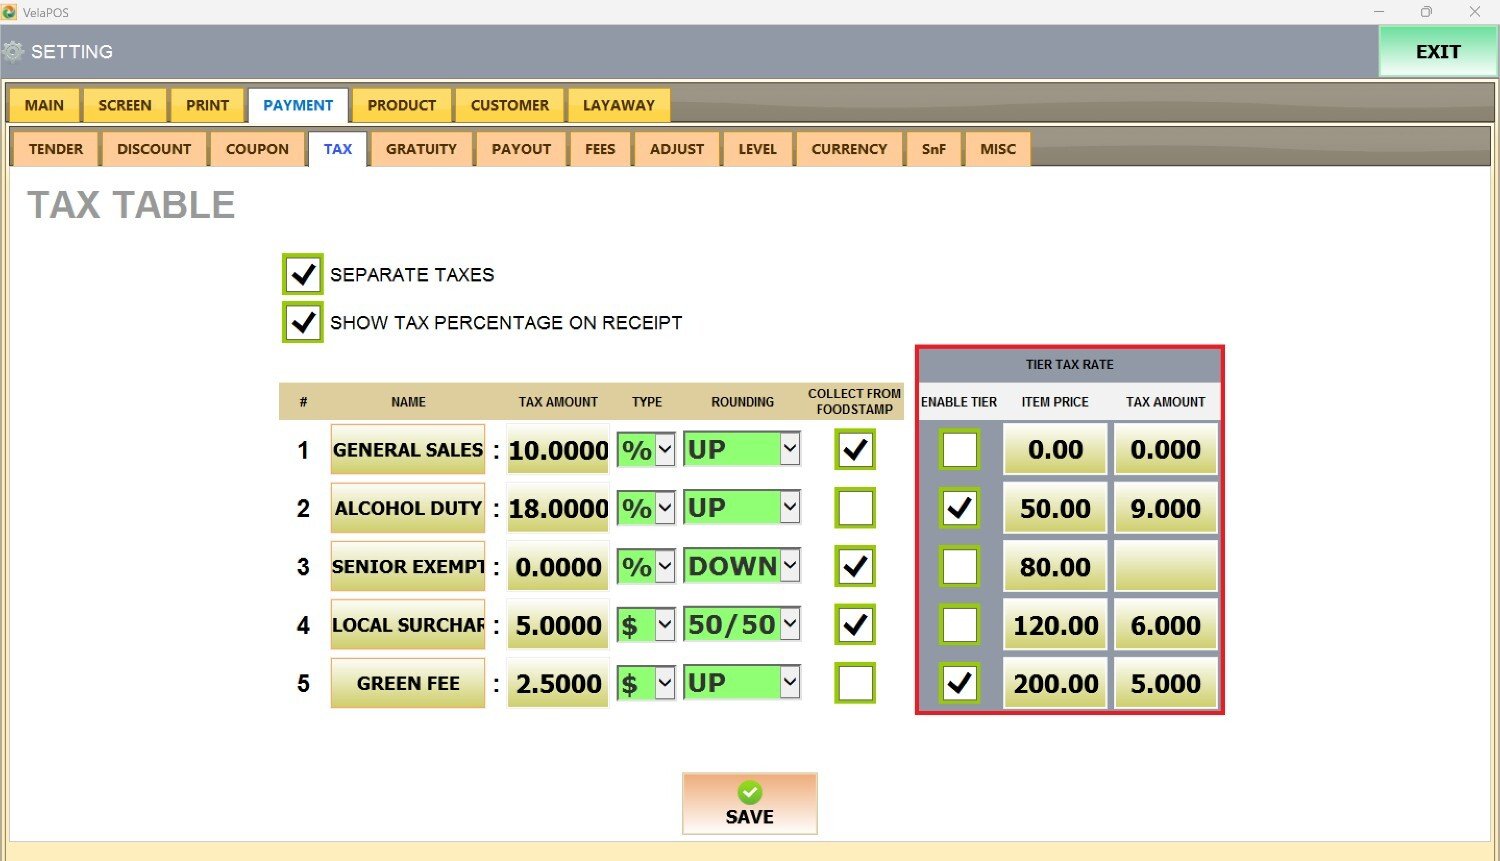Uncheck the Separate Taxes checkbox

pyautogui.click(x=302, y=274)
